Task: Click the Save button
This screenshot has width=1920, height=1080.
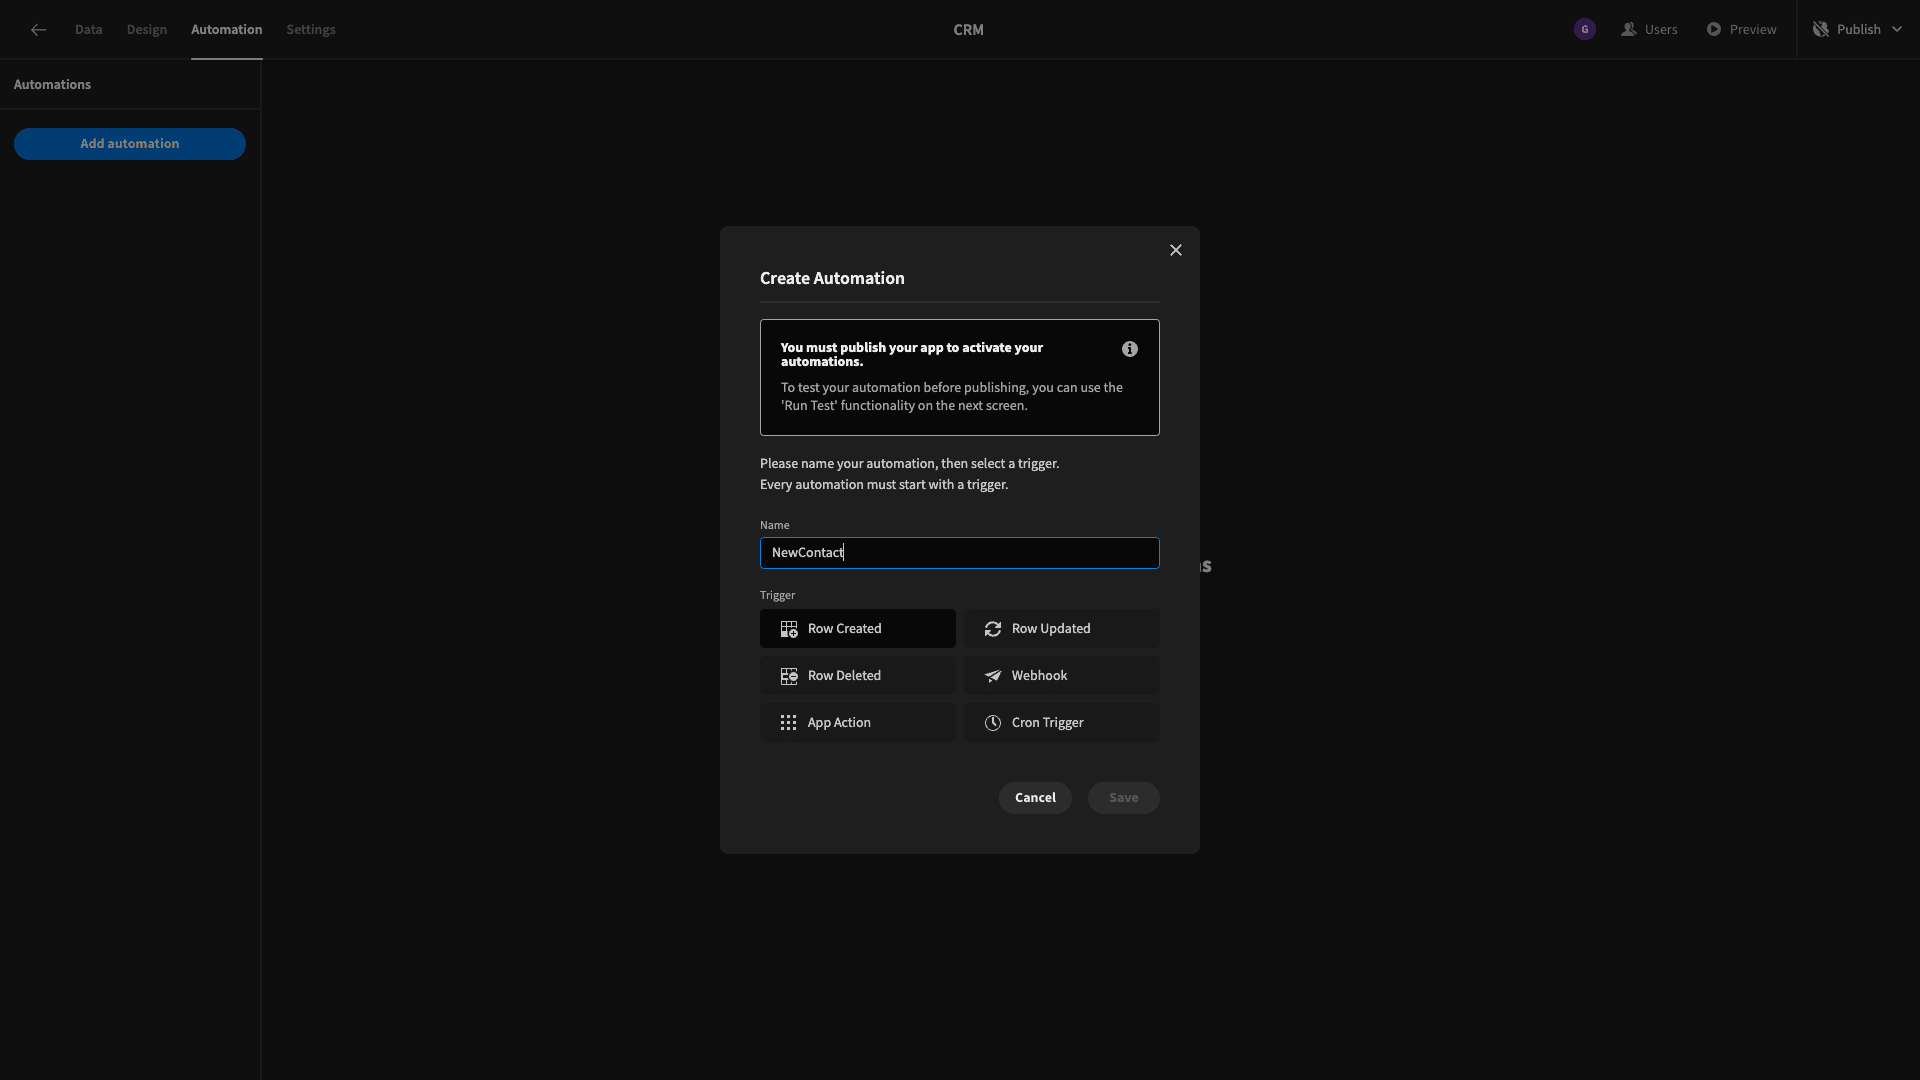Action: coord(1124,798)
